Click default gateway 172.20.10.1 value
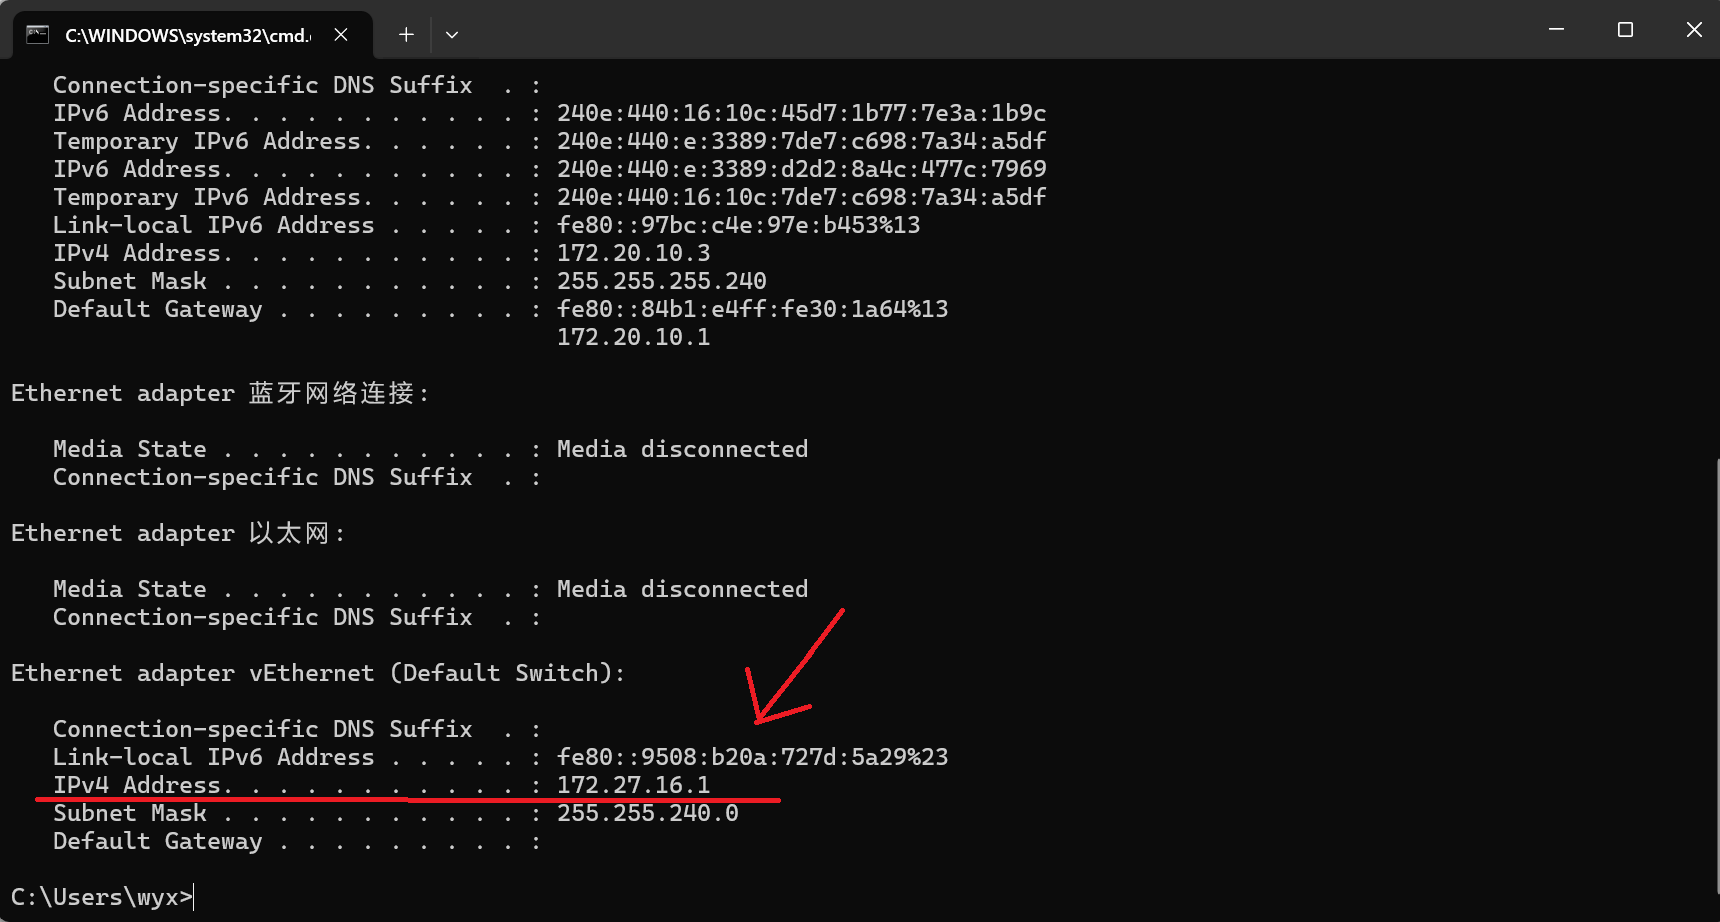Image resolution: width=1720 pixels, height=922 pixels. [x=633, y=337]
